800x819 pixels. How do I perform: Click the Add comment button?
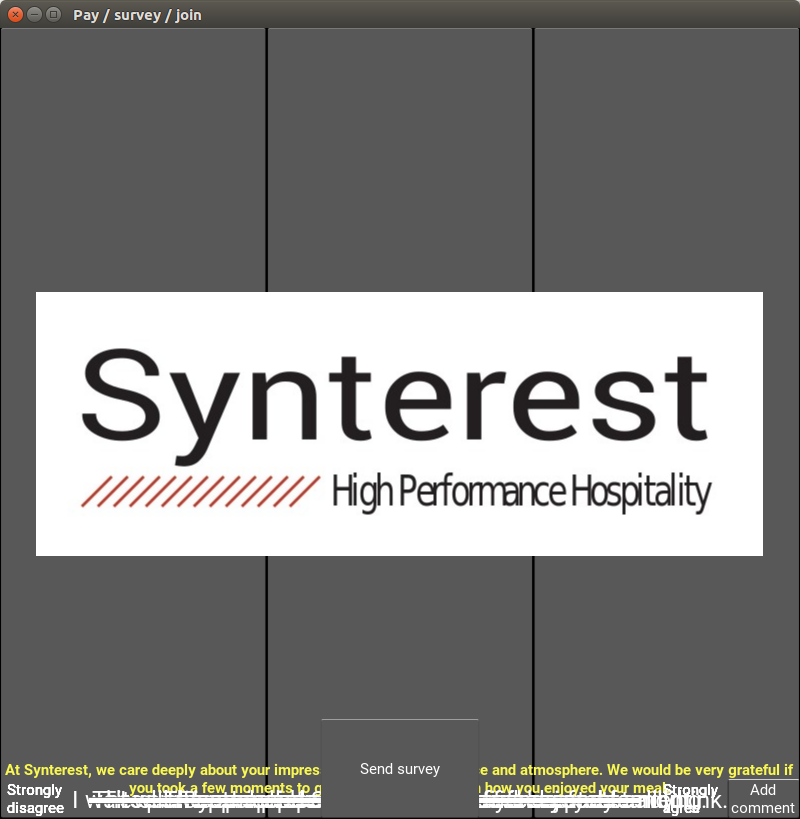[x=763, y=799]
